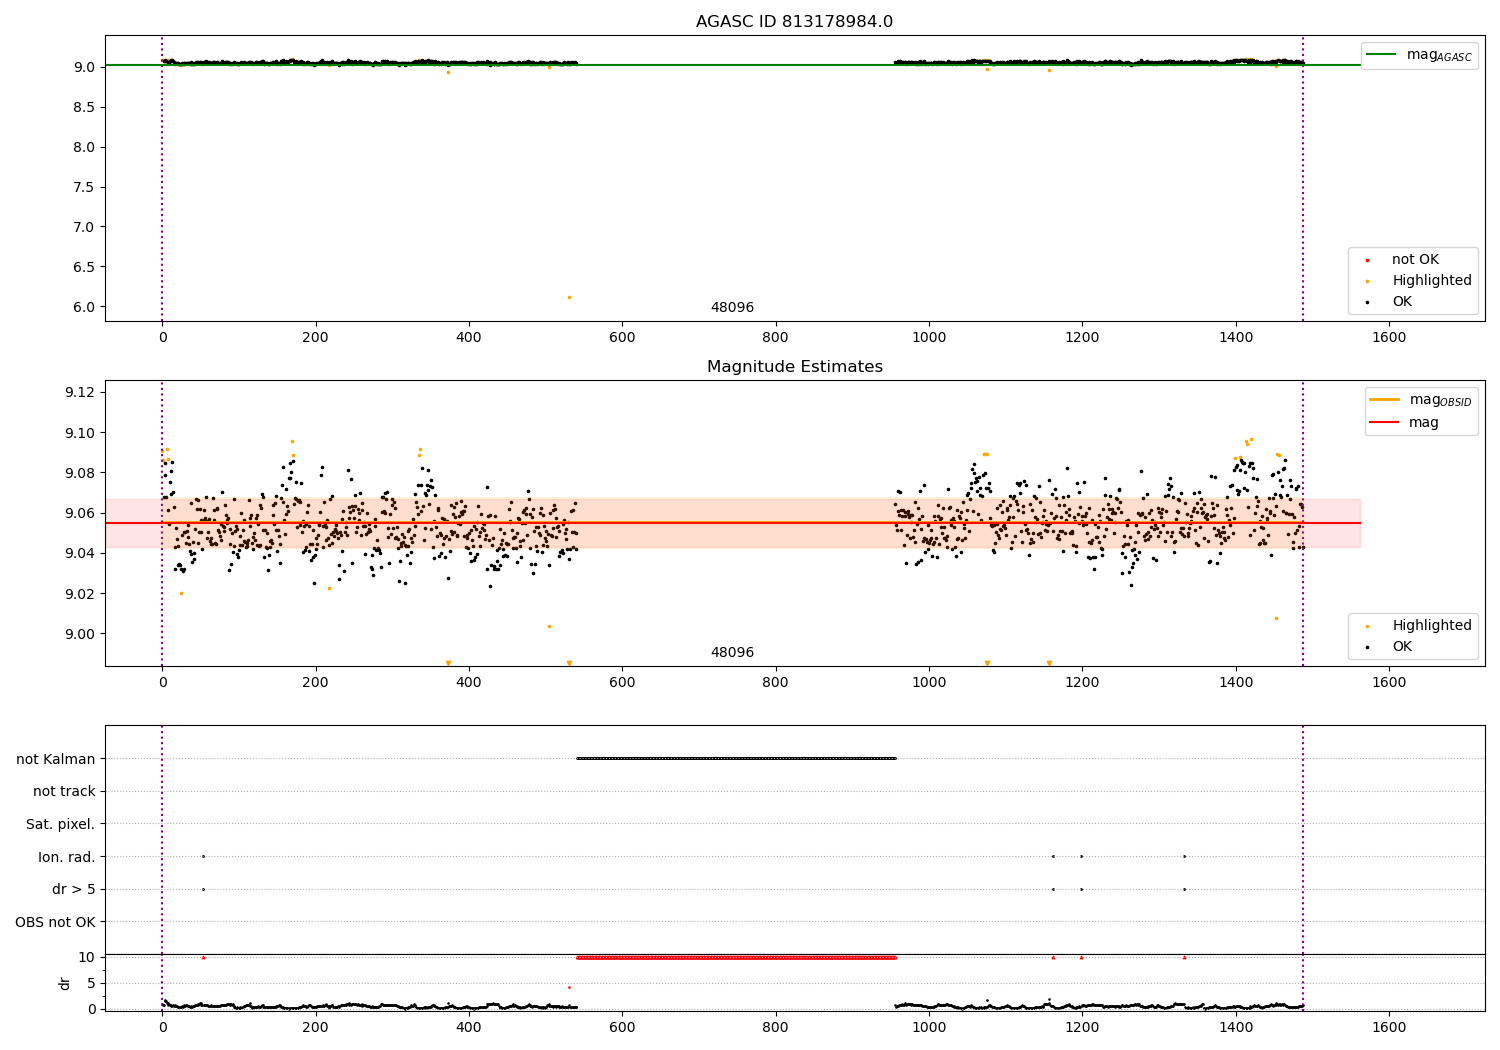Click the red bar at dr value 10
Screen dimensions: 1500x1050
click(x=736, y=957)
